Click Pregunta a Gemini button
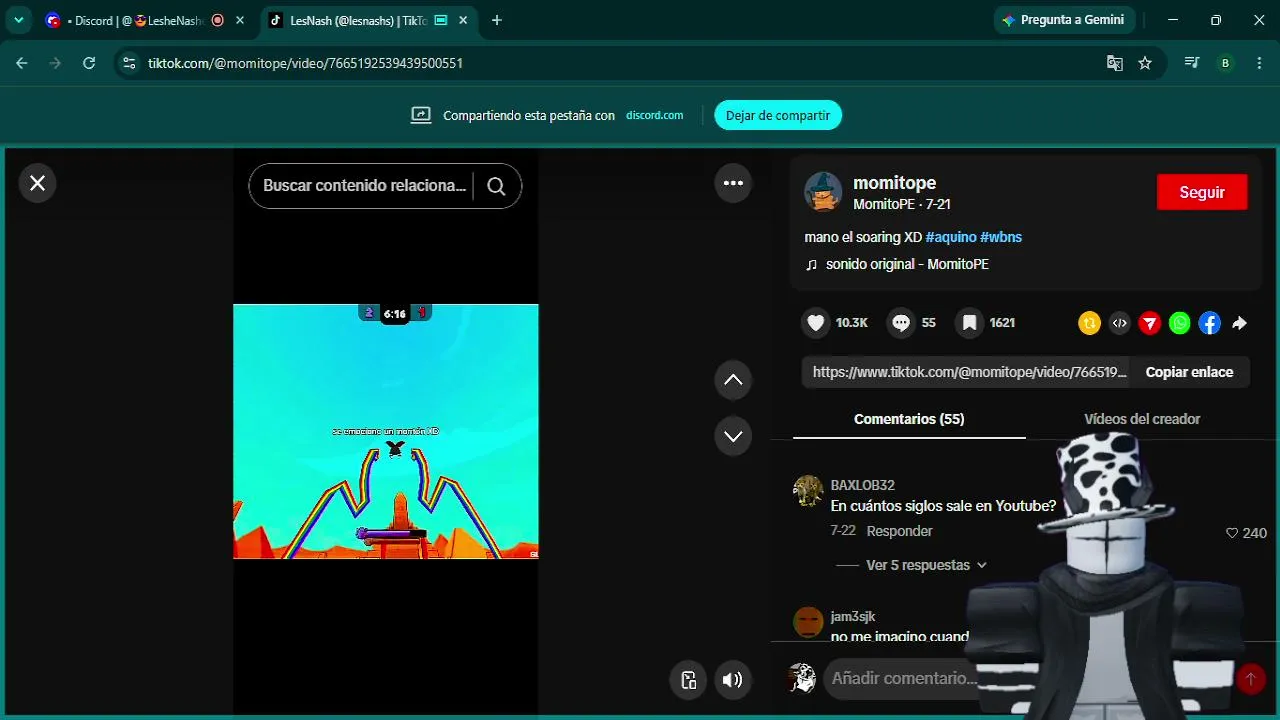This screenshot has width=1280, height=720. coord(1064,20)
